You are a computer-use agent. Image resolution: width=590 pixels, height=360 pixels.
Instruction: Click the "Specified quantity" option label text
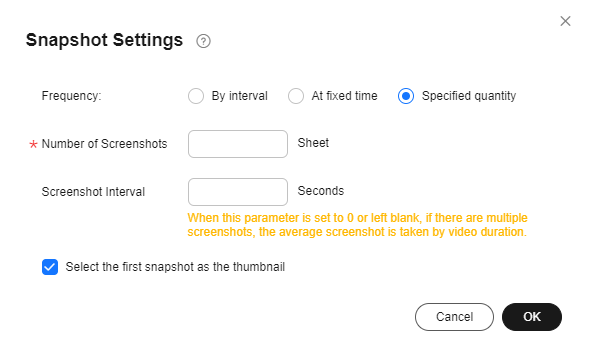click(469, 96)
